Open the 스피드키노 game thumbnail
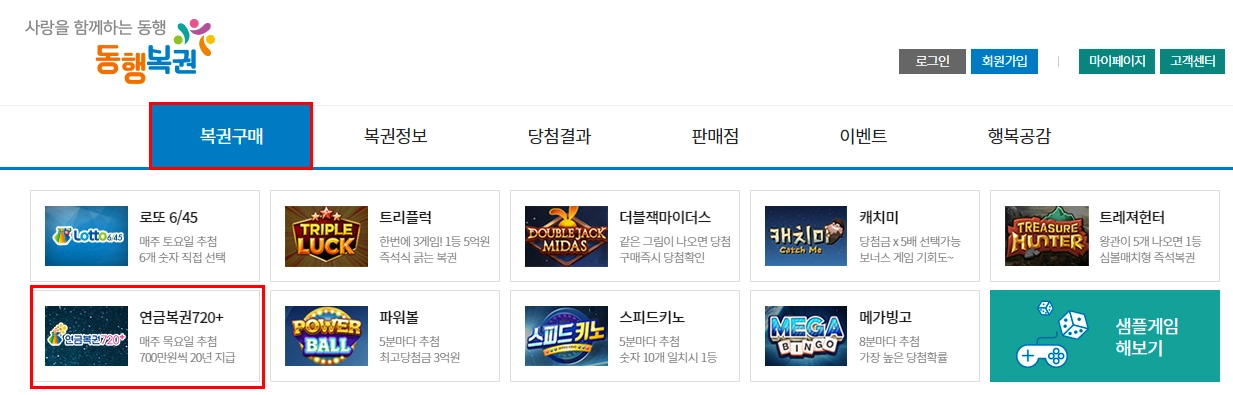The image size is (1233, 395). pos(566,336)
